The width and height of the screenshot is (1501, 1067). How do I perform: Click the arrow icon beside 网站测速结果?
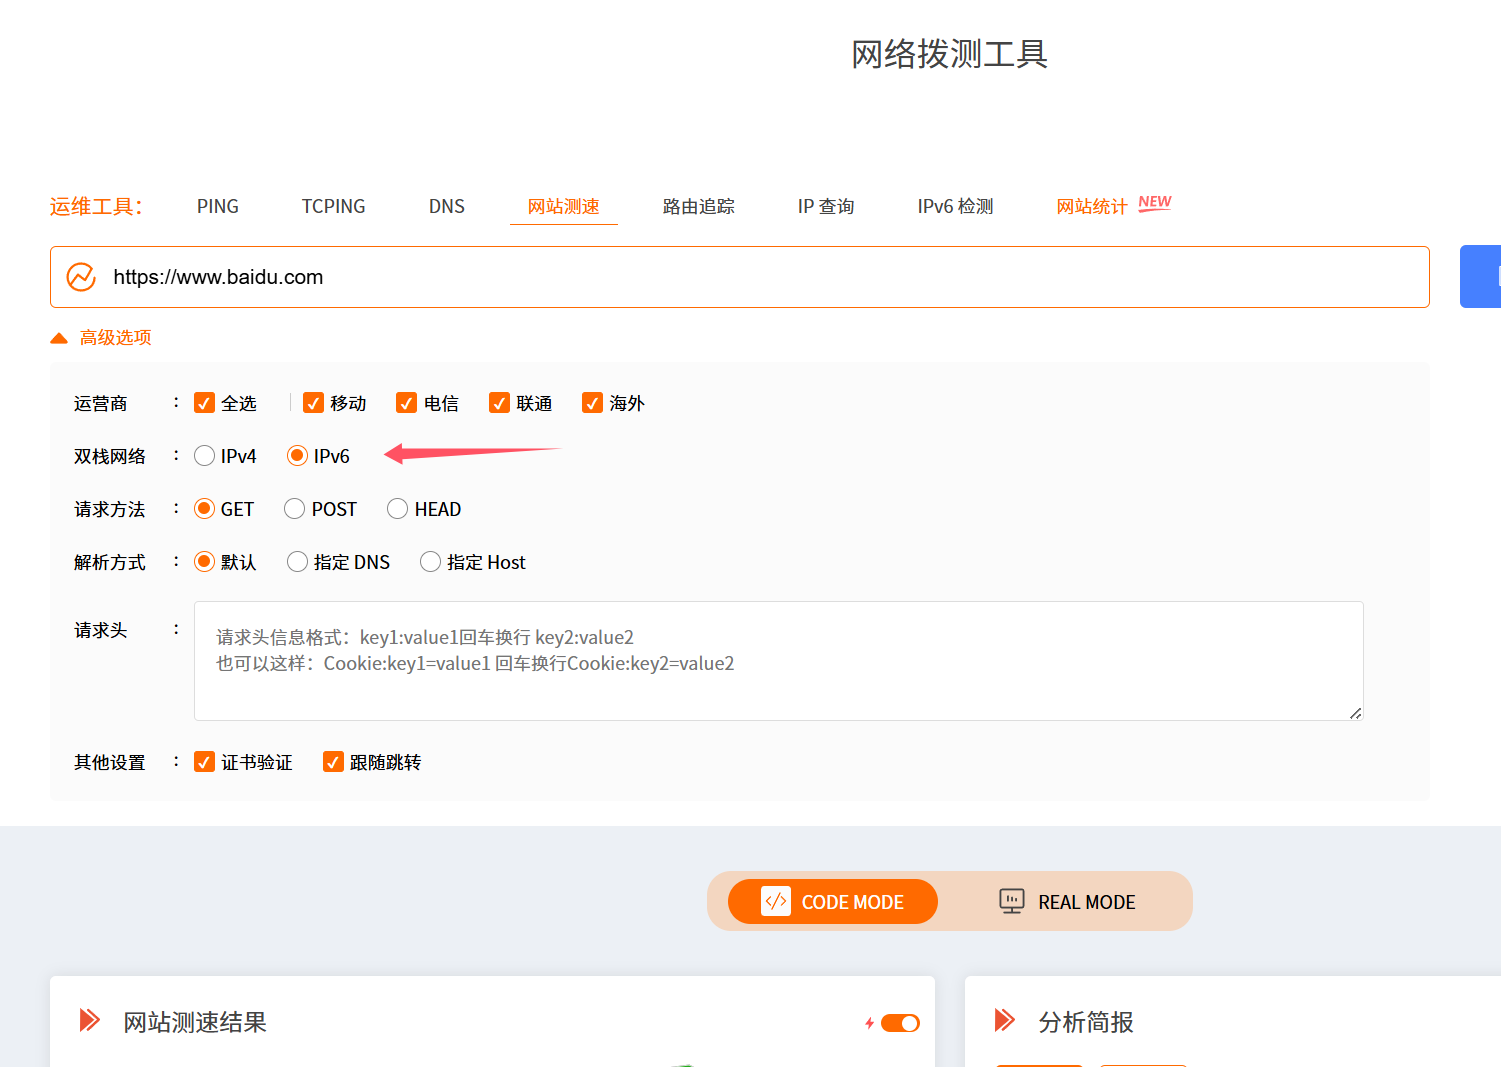coord(90,1020)
